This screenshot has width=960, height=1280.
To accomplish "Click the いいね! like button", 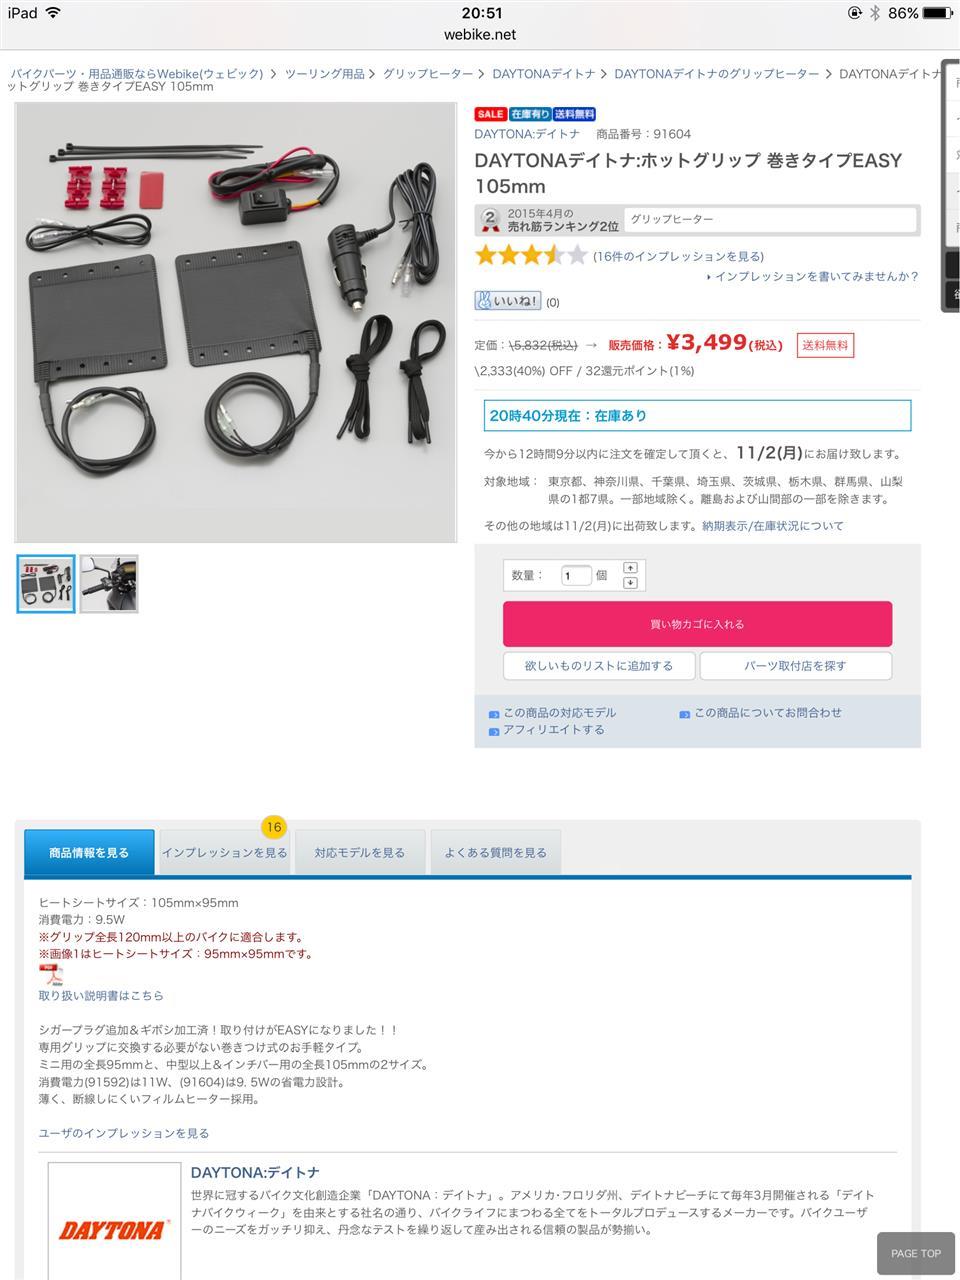I will click(508, 300).
